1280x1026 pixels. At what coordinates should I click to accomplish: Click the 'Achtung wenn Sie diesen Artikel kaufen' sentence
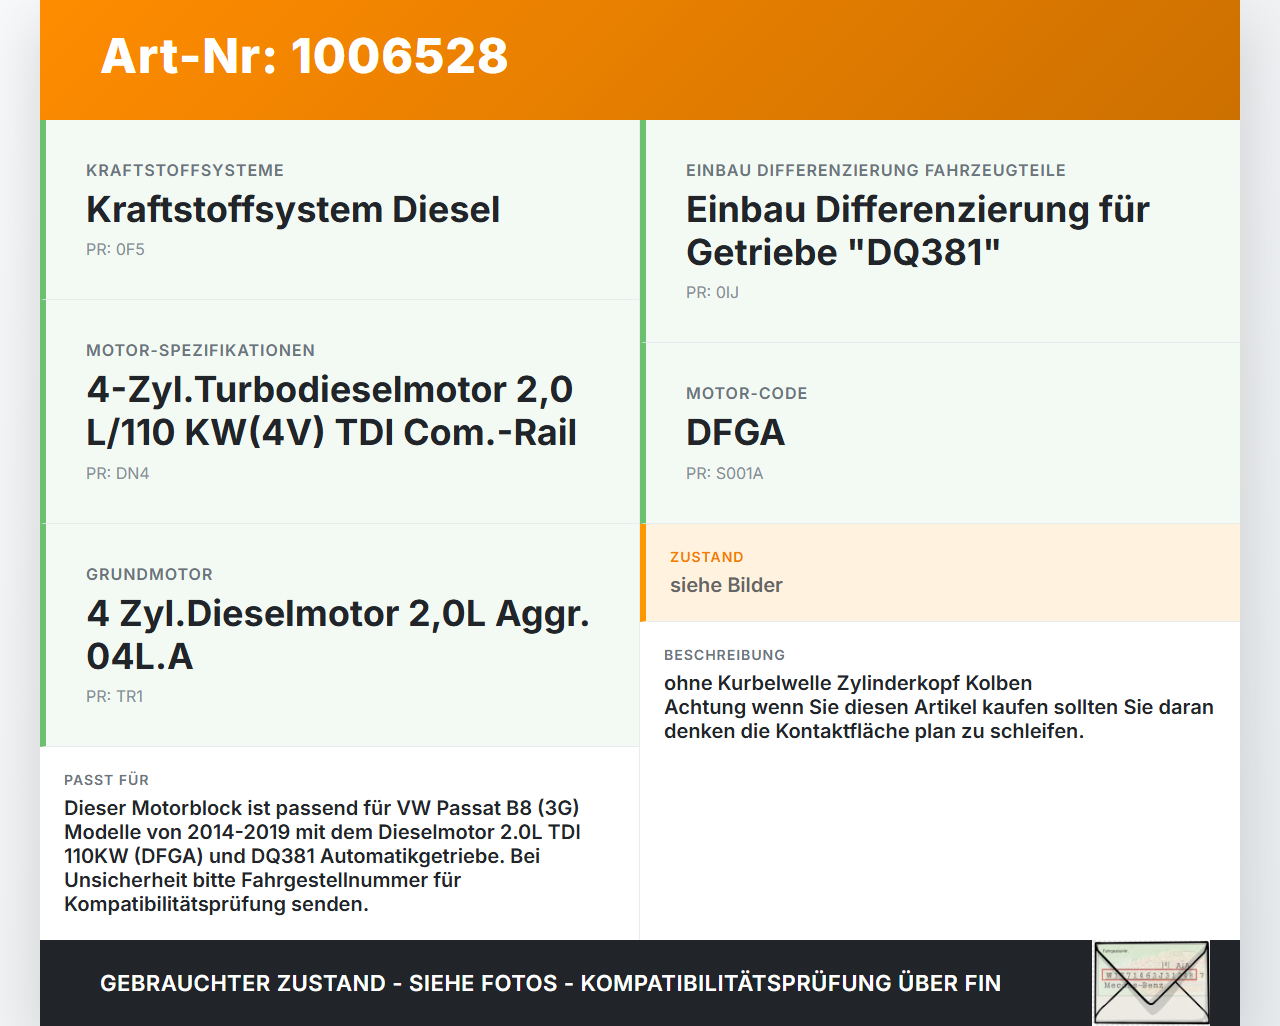(x=939, y=719)
